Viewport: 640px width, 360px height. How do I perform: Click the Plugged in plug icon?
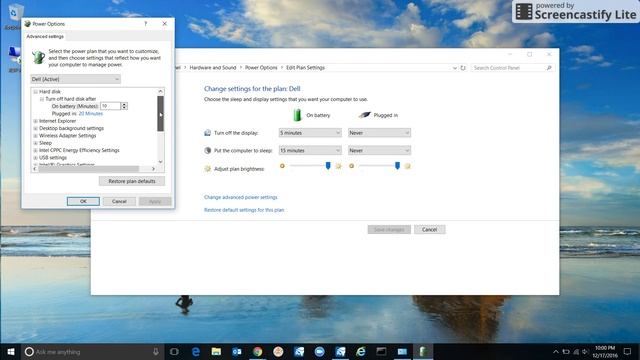[x=364, y=115]
